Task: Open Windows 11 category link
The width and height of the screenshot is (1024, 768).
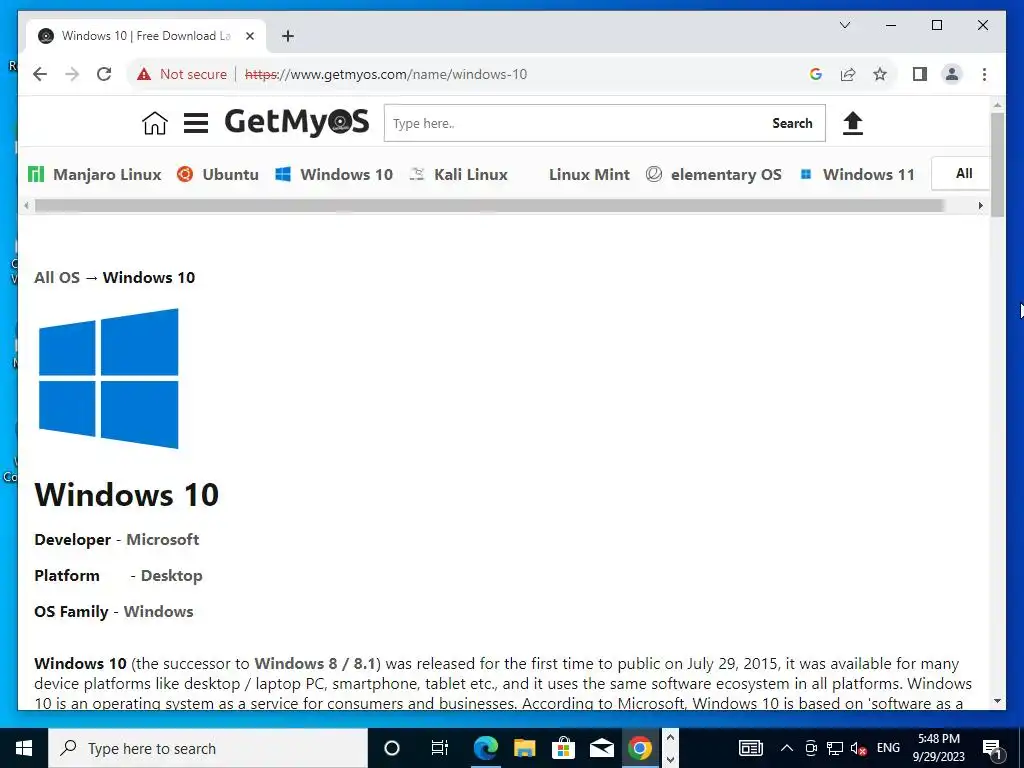Action: 857,174
